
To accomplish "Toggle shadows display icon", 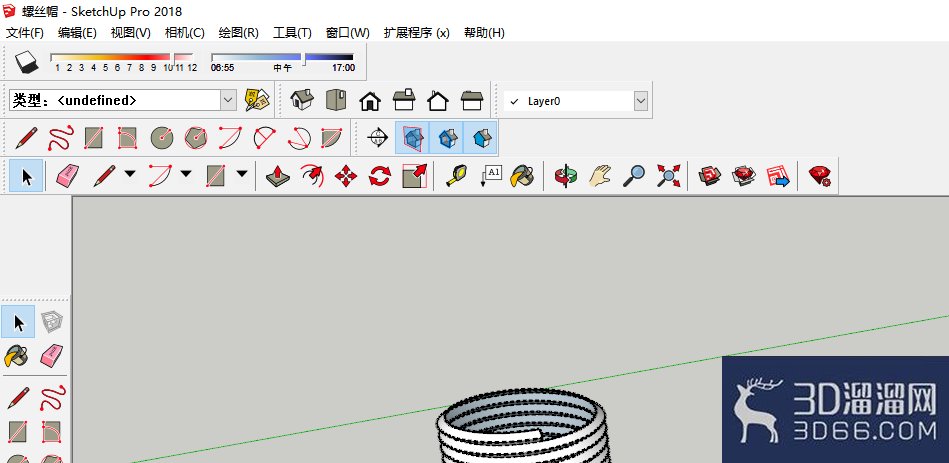I will point(26,61).
